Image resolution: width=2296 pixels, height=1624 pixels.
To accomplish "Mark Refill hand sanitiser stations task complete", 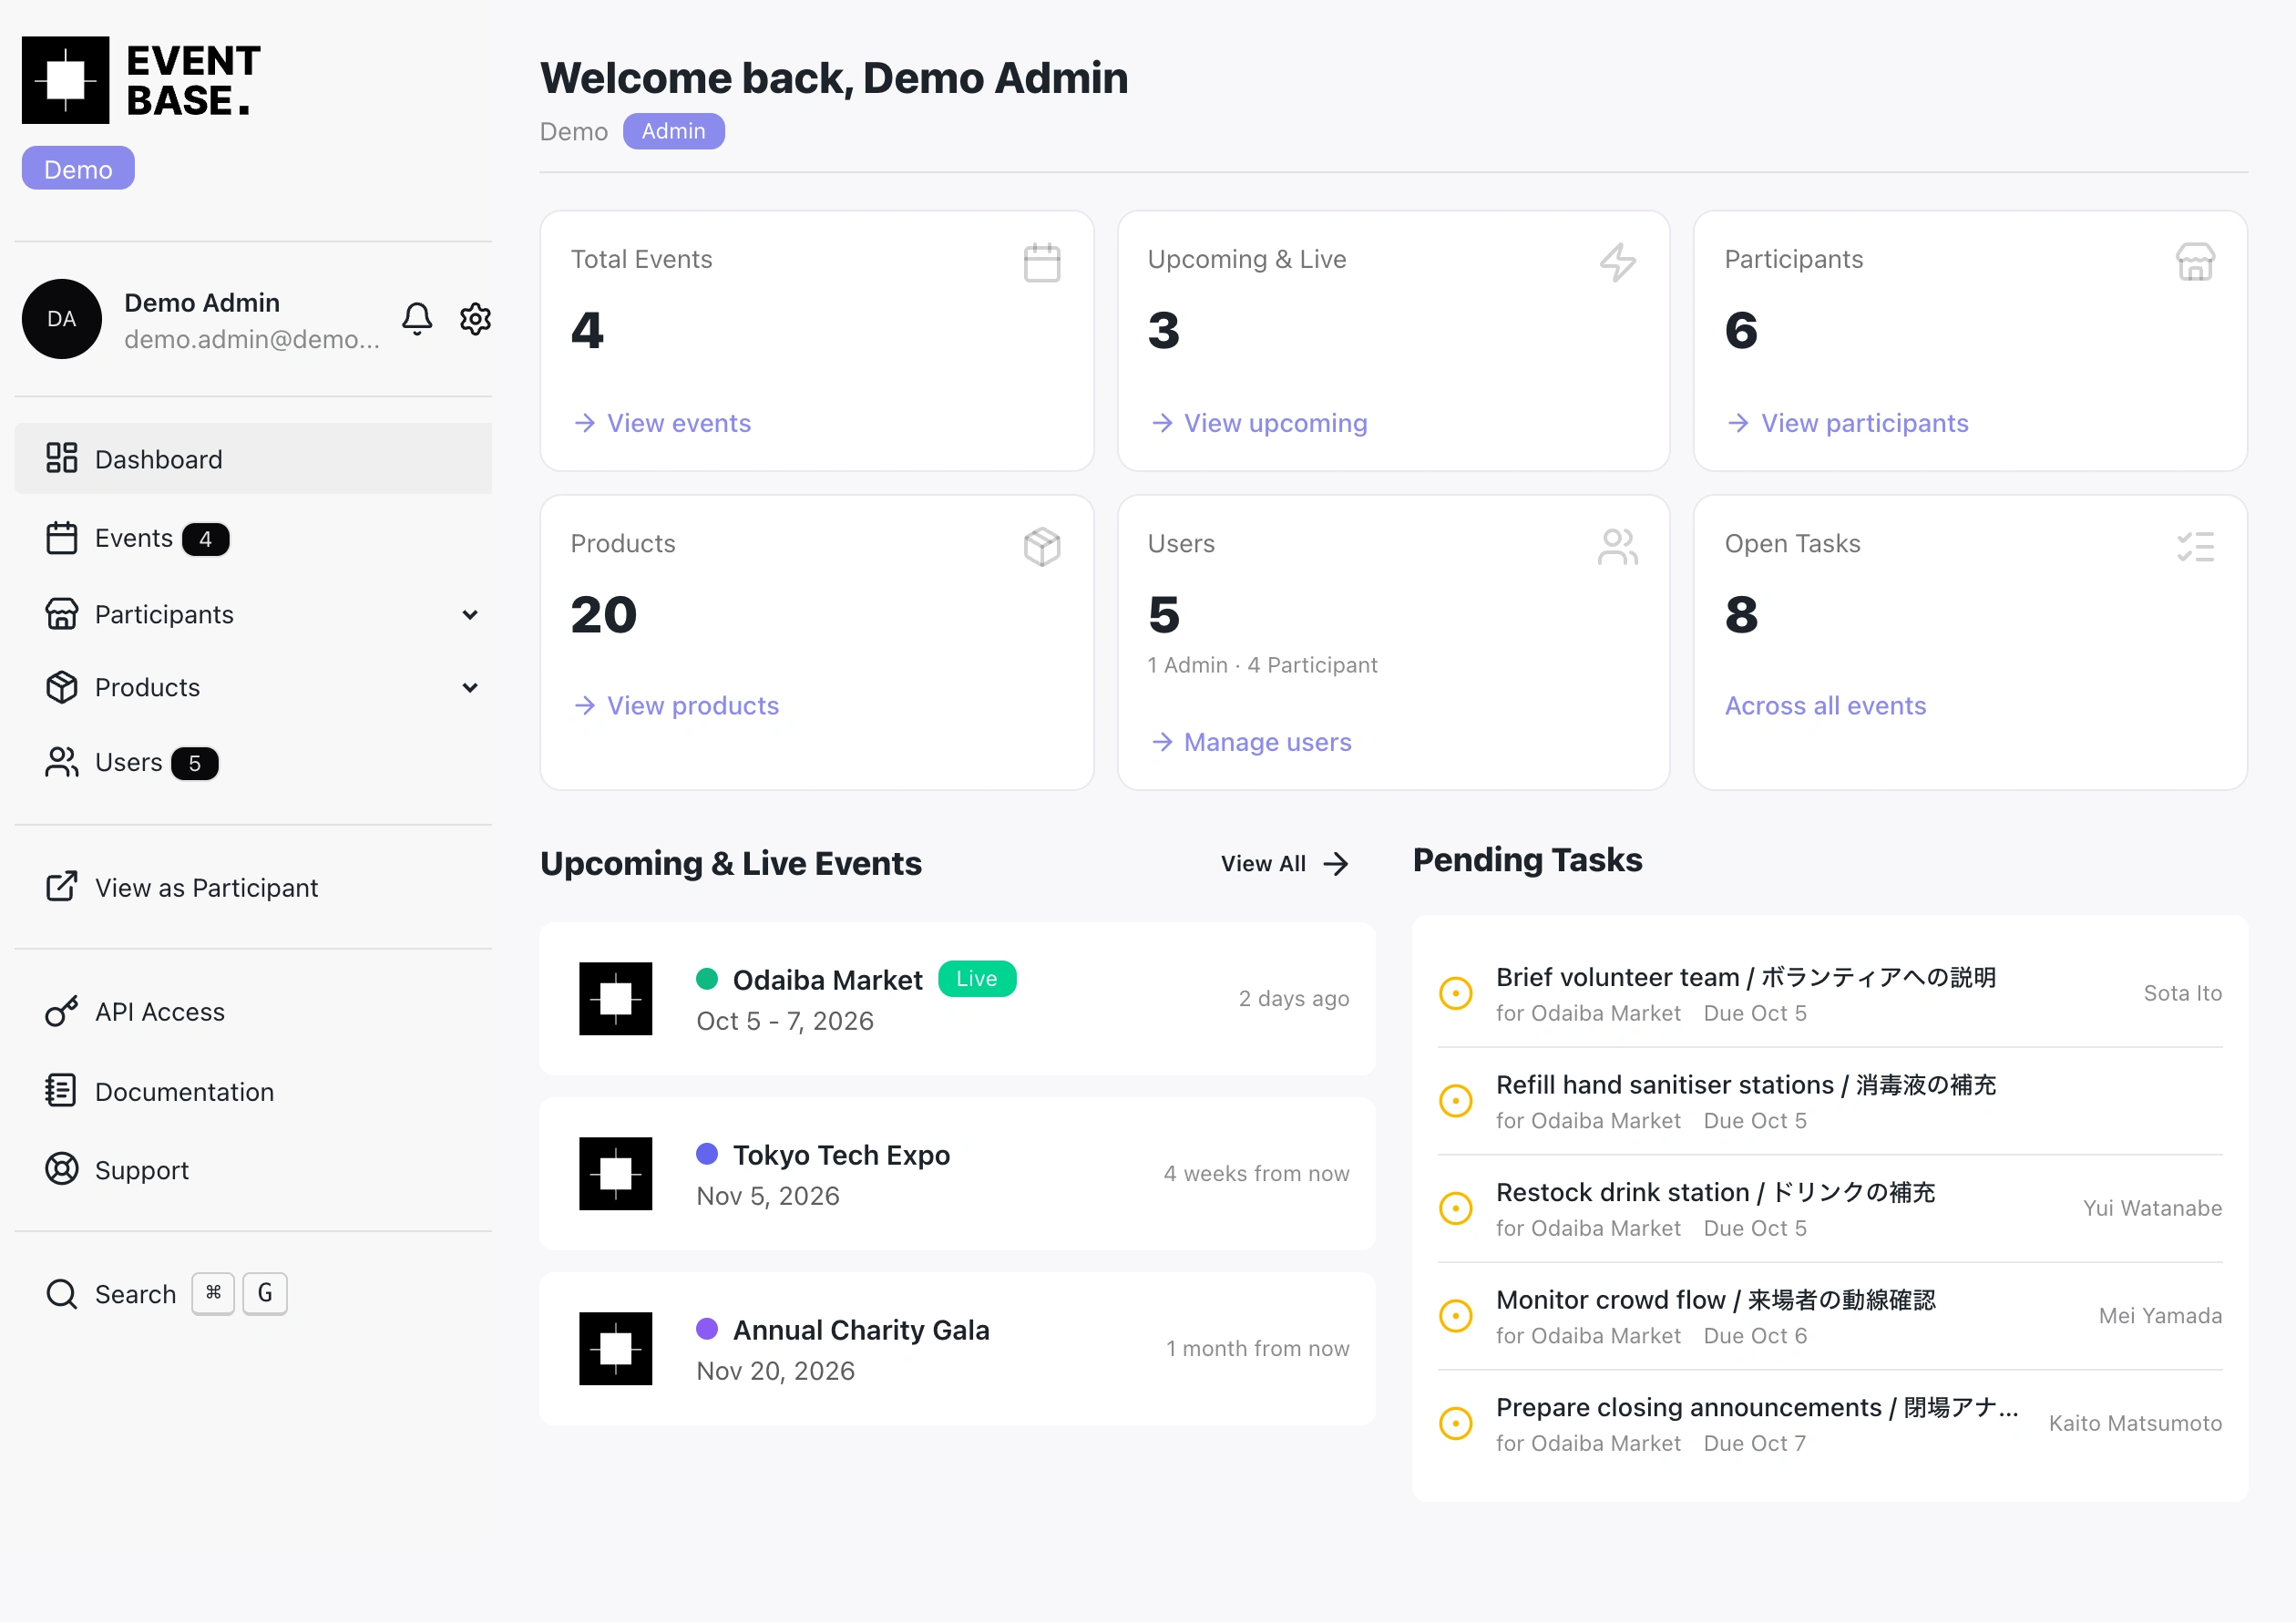I will (1456, 1101).
